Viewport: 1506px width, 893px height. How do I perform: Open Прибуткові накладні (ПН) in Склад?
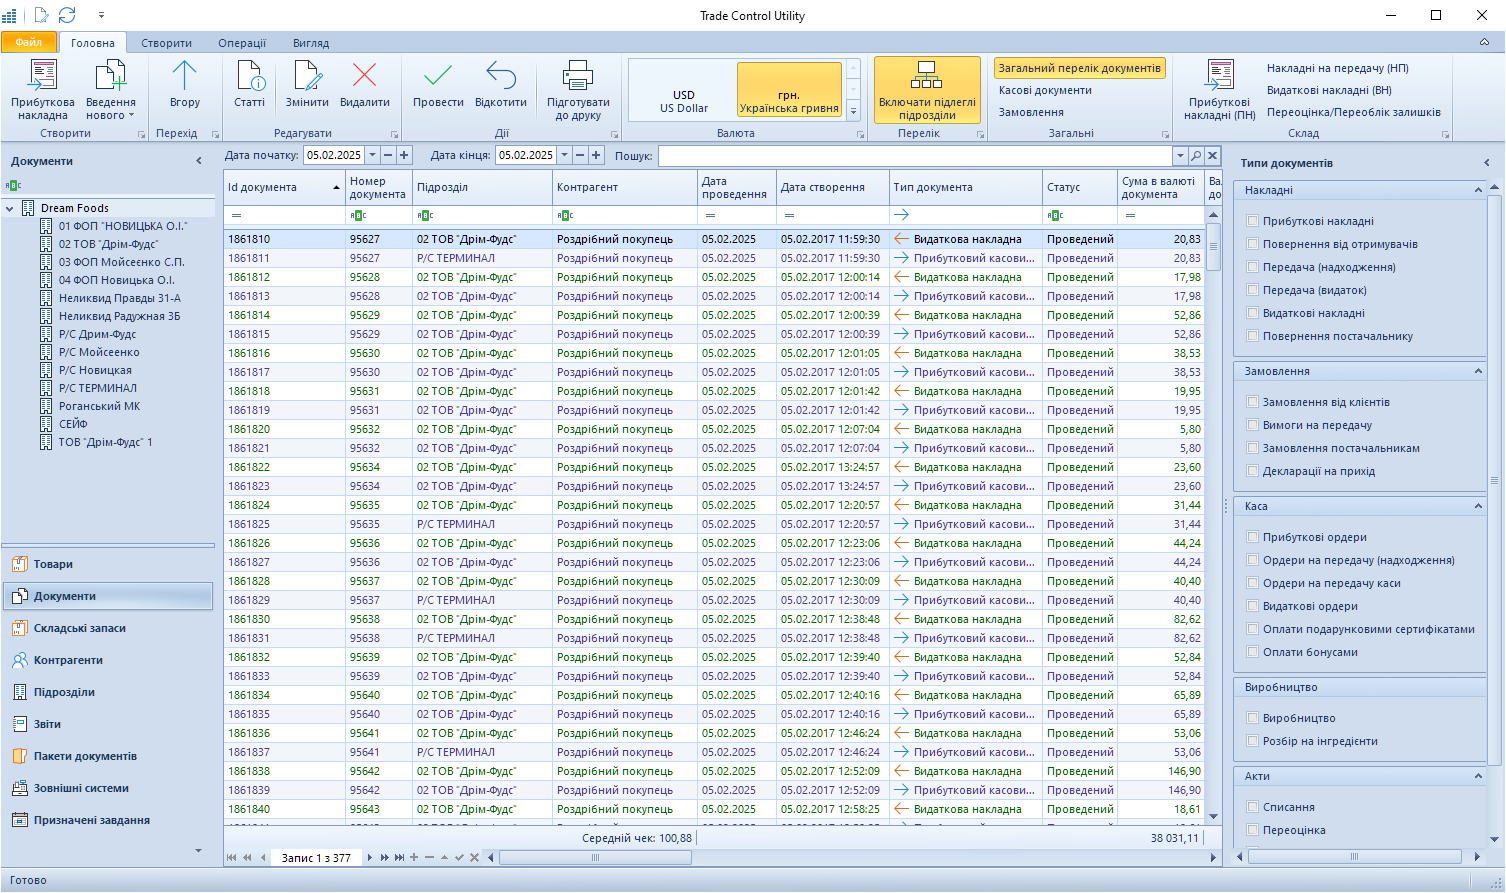(1219, 90)
